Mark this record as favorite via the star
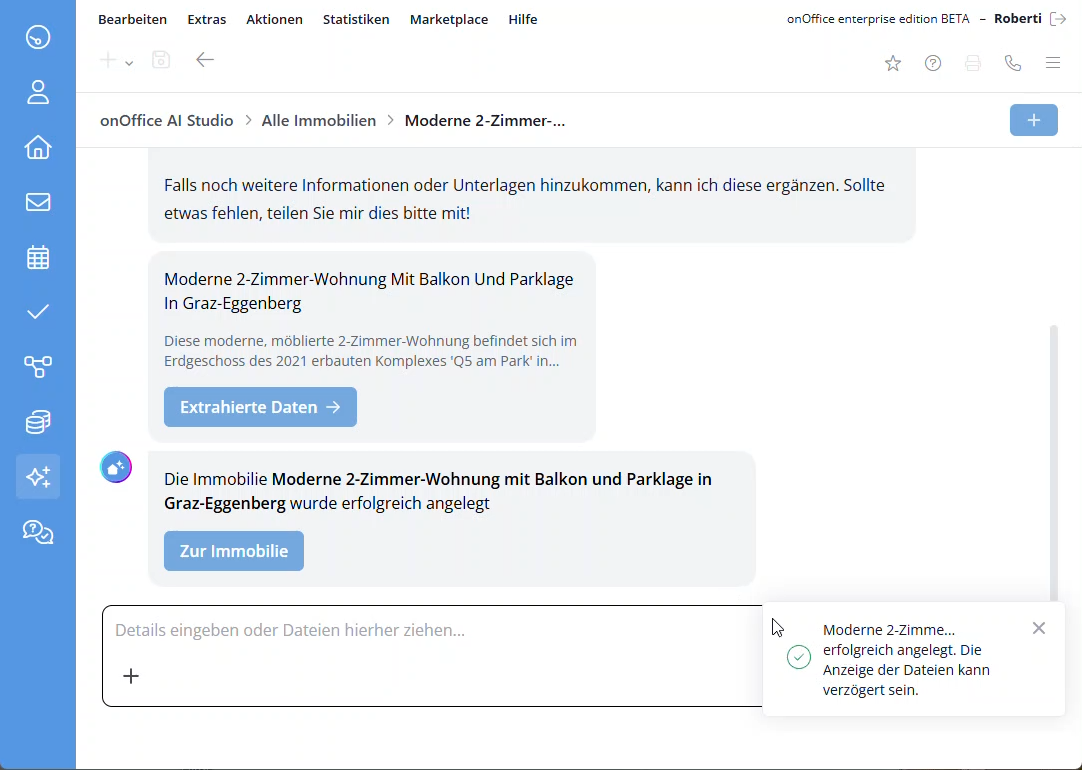The height and width of the screenshot is (770, 1082). (x=893, y=63)
